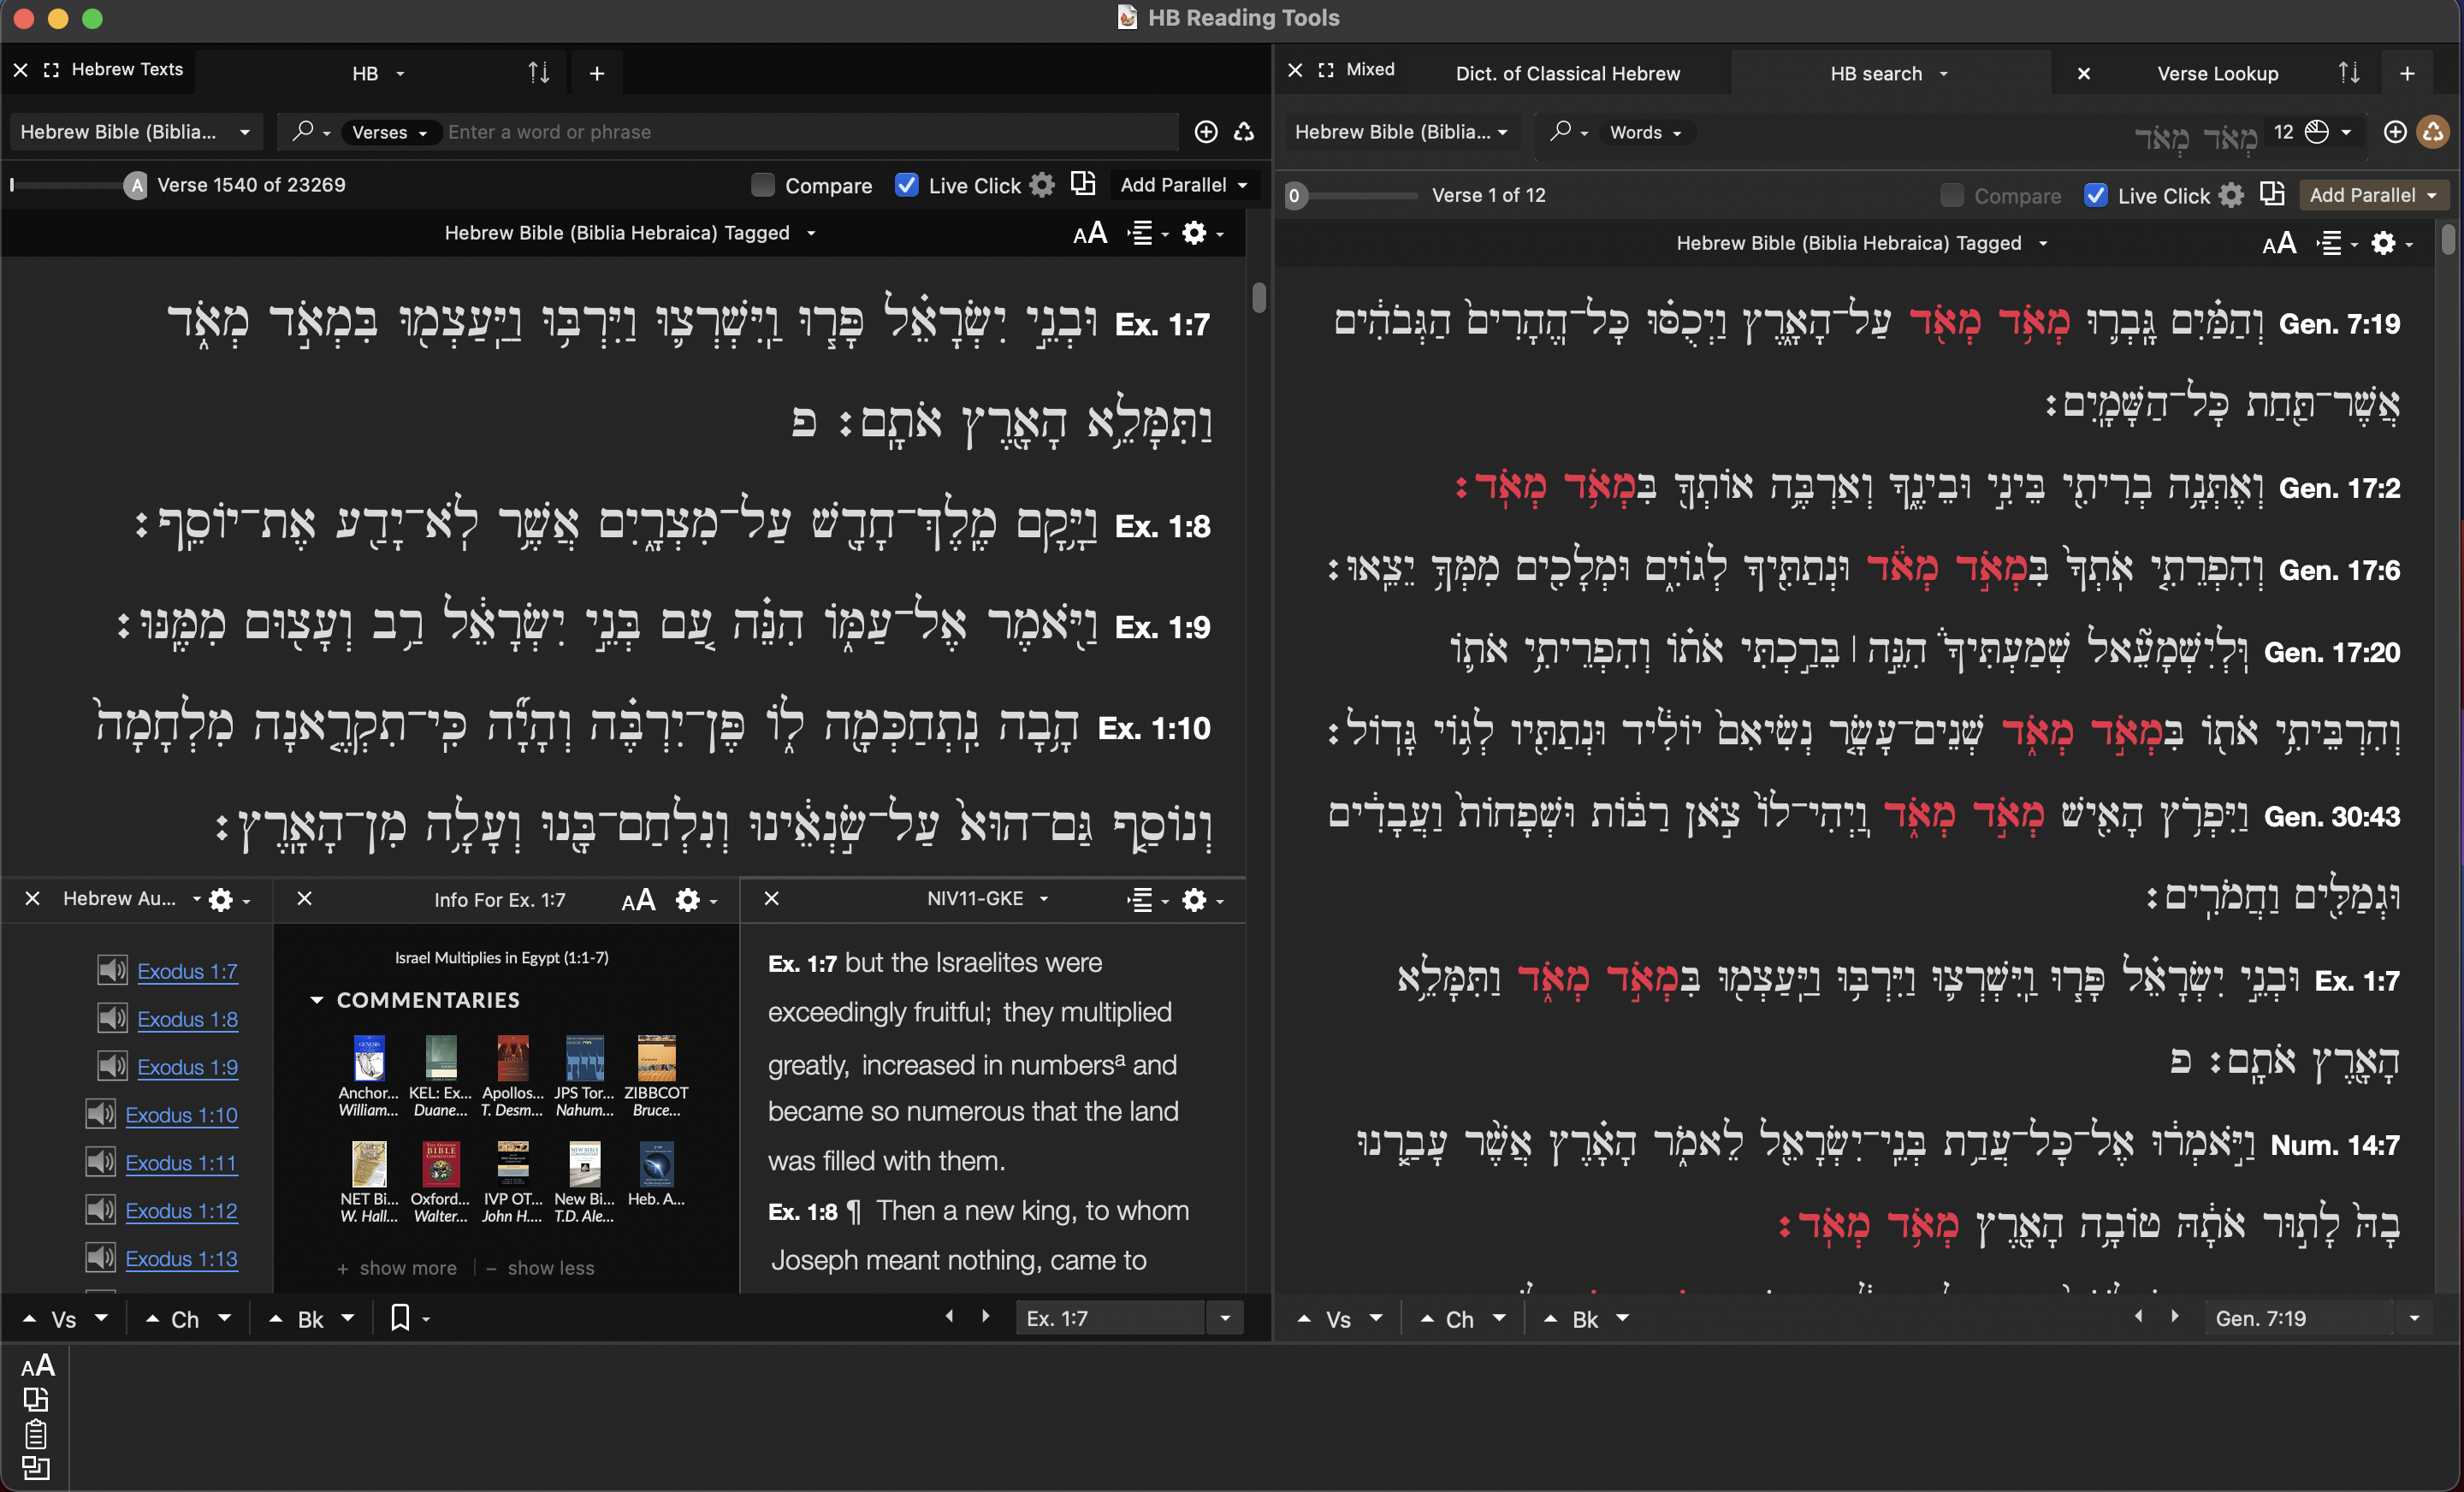Screen dimensions: 2464x1492
Task: Click the font size icon in Info pane
Action: coord(638,900)
